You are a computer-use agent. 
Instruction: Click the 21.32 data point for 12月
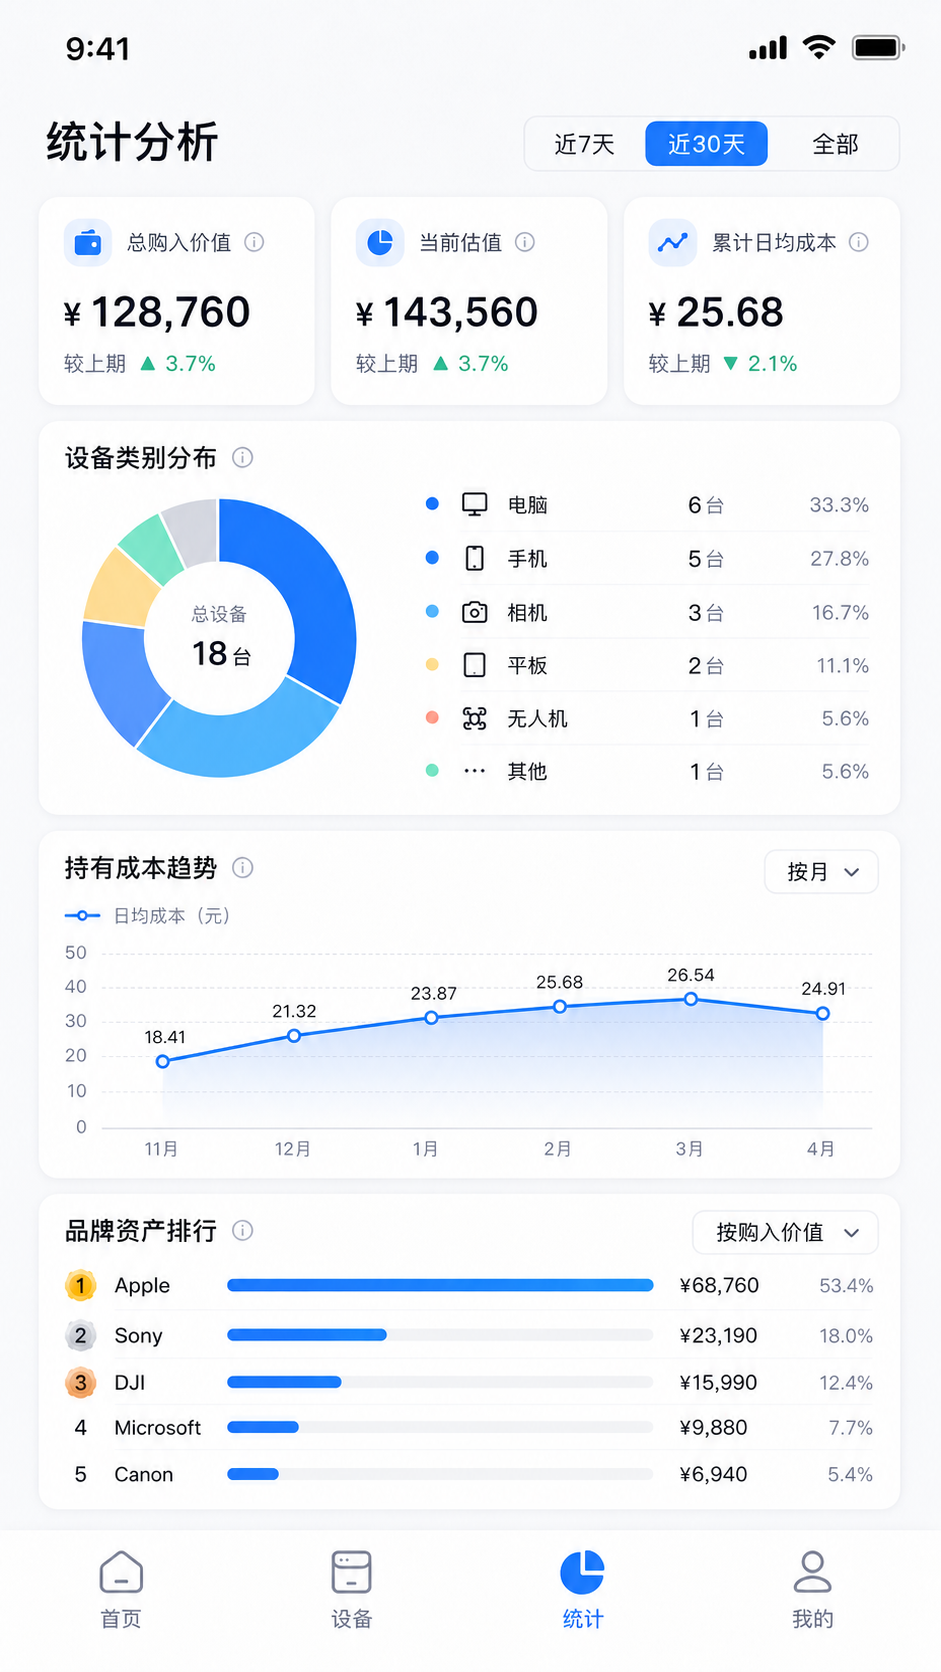pos(294,1036)
